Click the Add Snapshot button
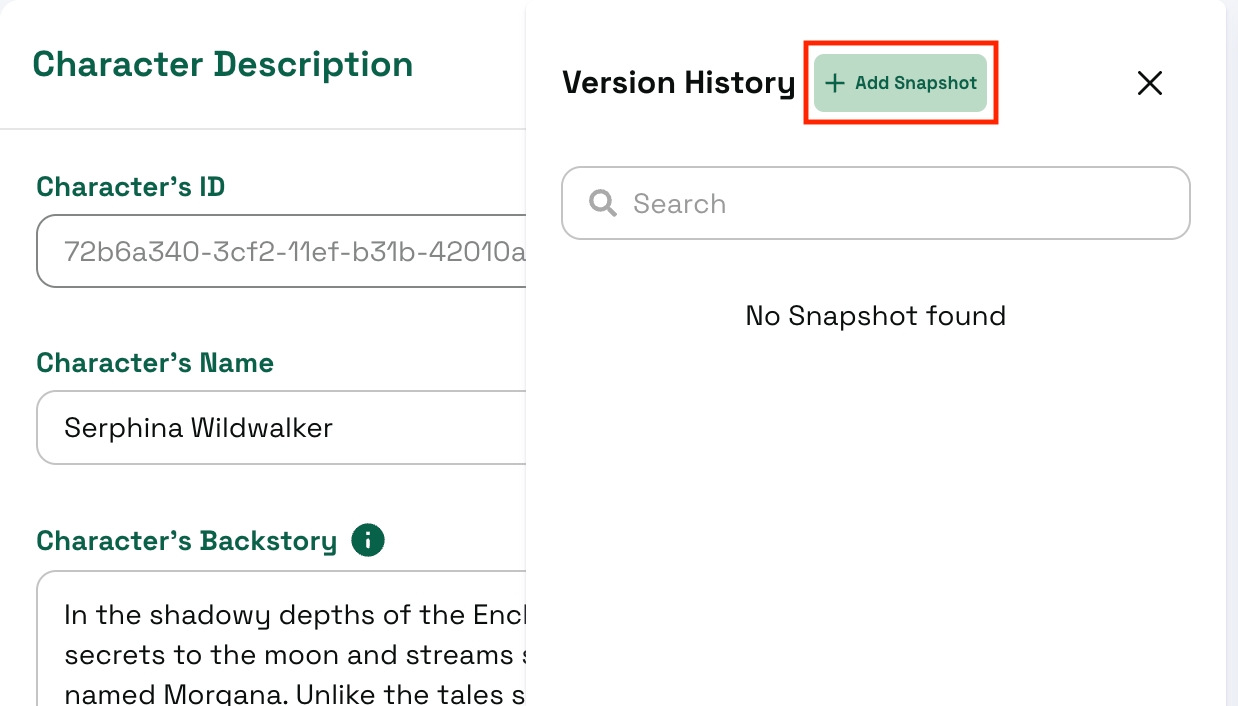 click(x=901, y=83)
